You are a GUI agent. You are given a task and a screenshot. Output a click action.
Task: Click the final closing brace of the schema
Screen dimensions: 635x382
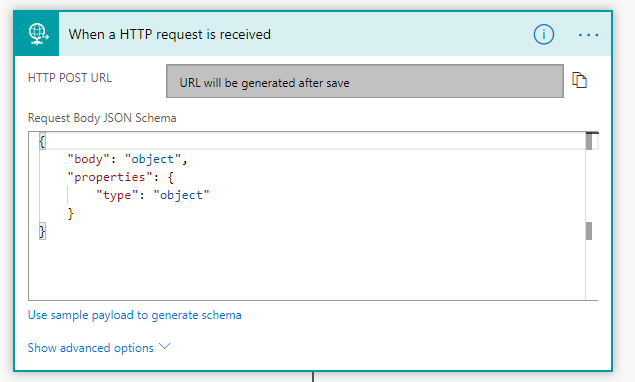[x=42, y=231]
